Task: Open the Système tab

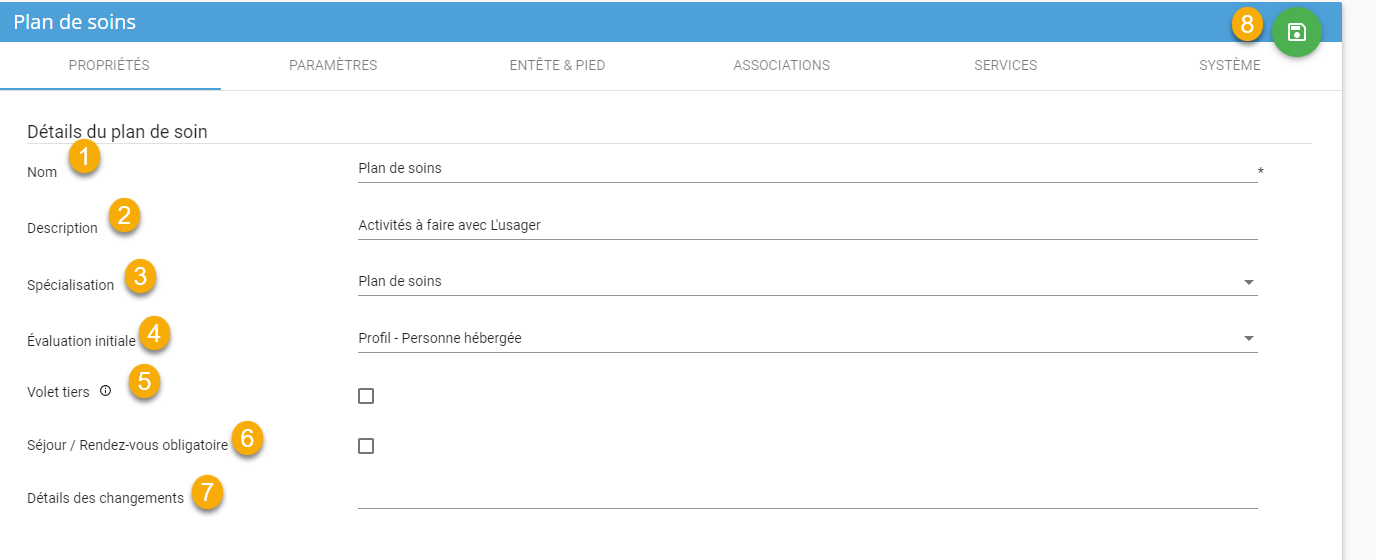Action: pos(1229,66)
